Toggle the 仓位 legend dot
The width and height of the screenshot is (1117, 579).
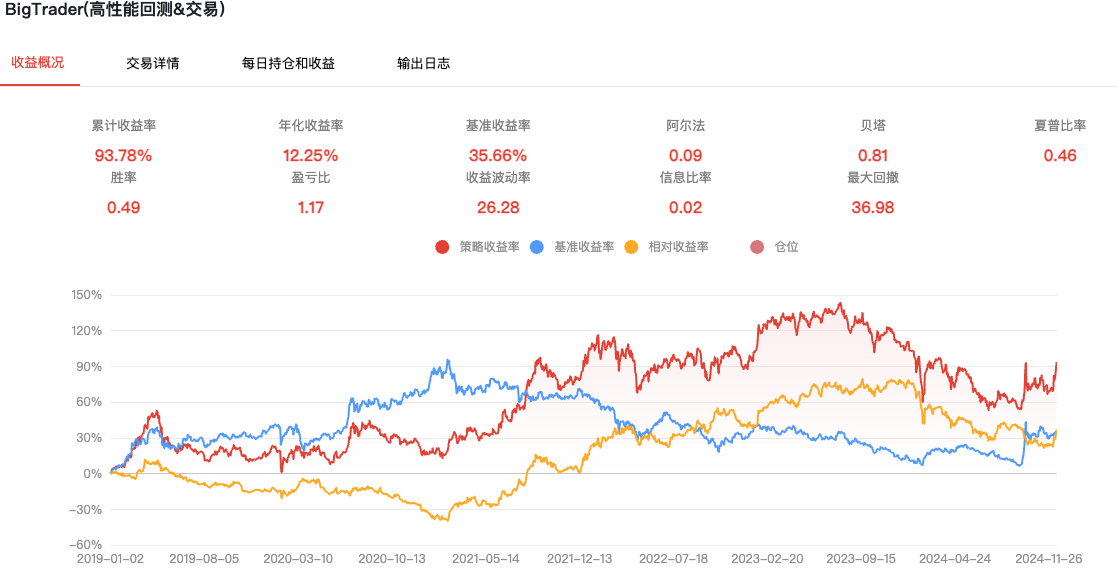[x=757, y=247]
